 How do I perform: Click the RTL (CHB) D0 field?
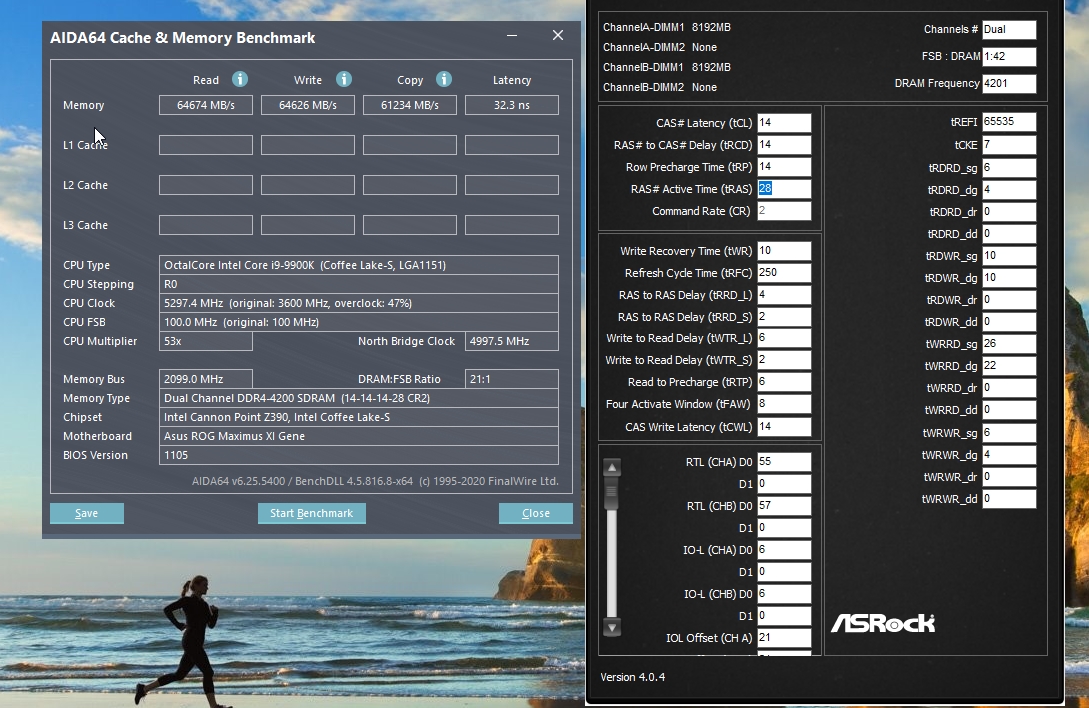point(783,506)
